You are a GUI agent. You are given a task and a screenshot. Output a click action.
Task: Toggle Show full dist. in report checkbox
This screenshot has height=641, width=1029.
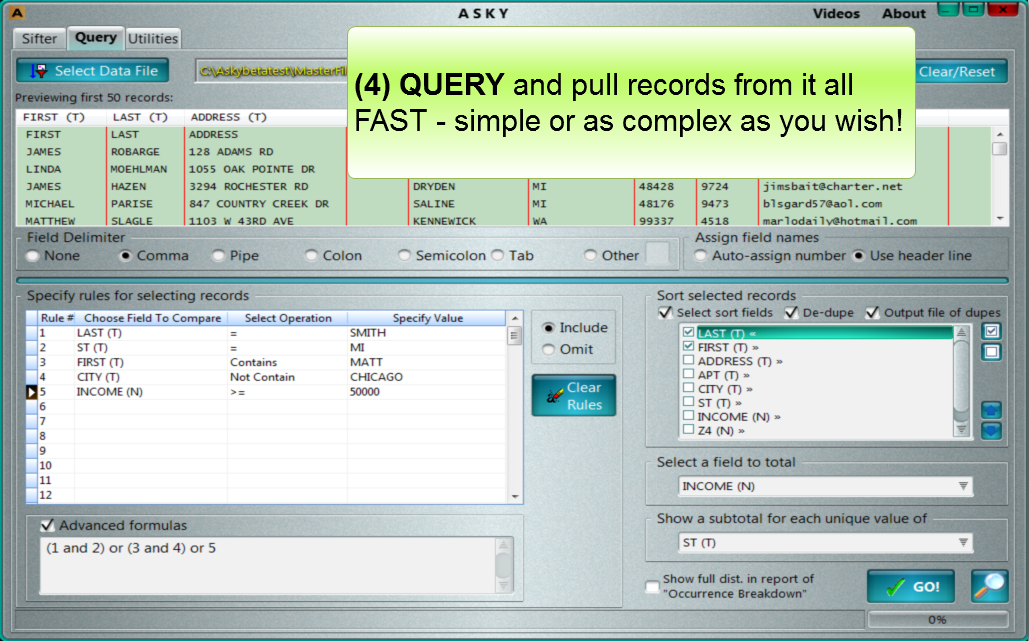[x=652, y=587]
